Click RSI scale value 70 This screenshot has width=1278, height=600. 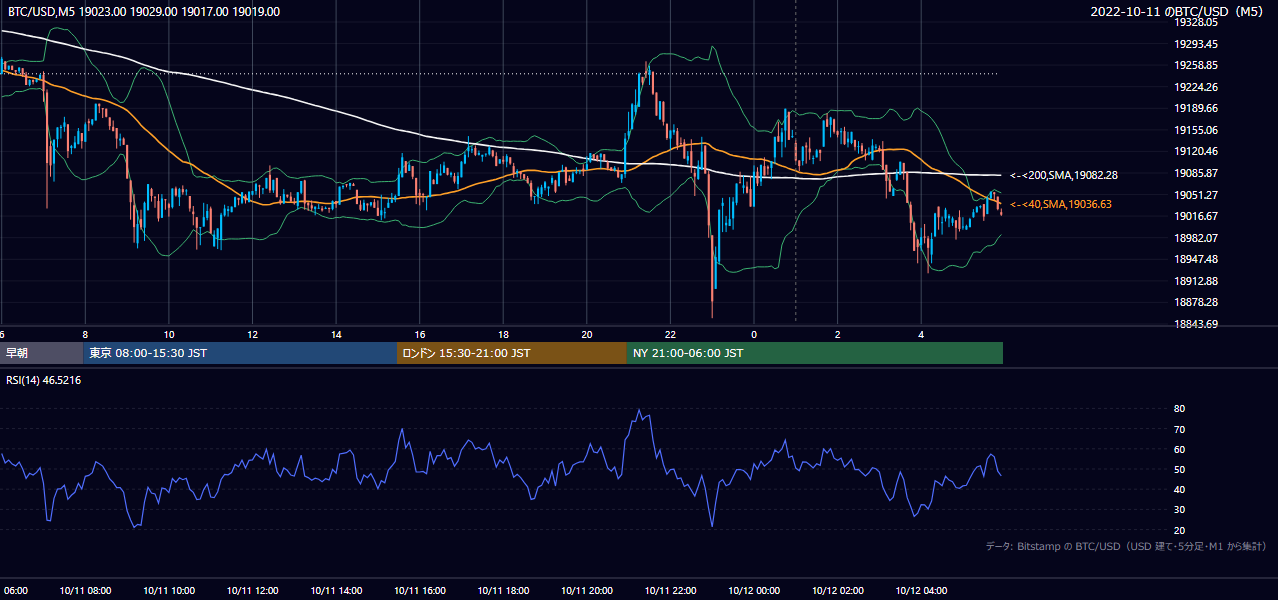(x=1180, y=429)
